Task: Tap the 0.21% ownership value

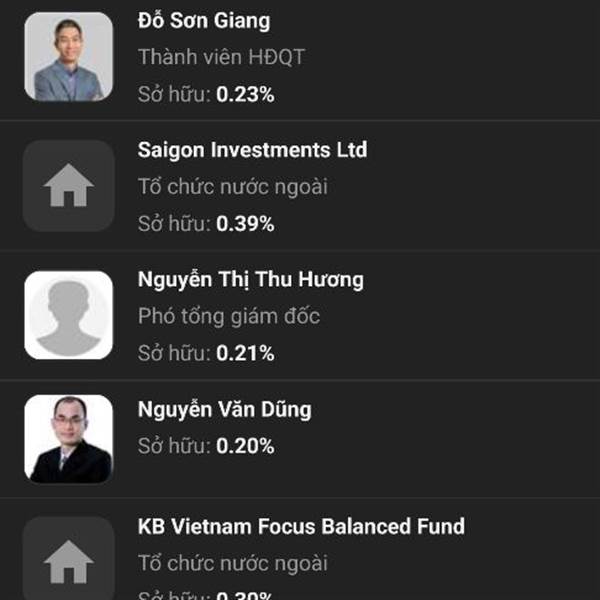Action: tap(245, 353)
